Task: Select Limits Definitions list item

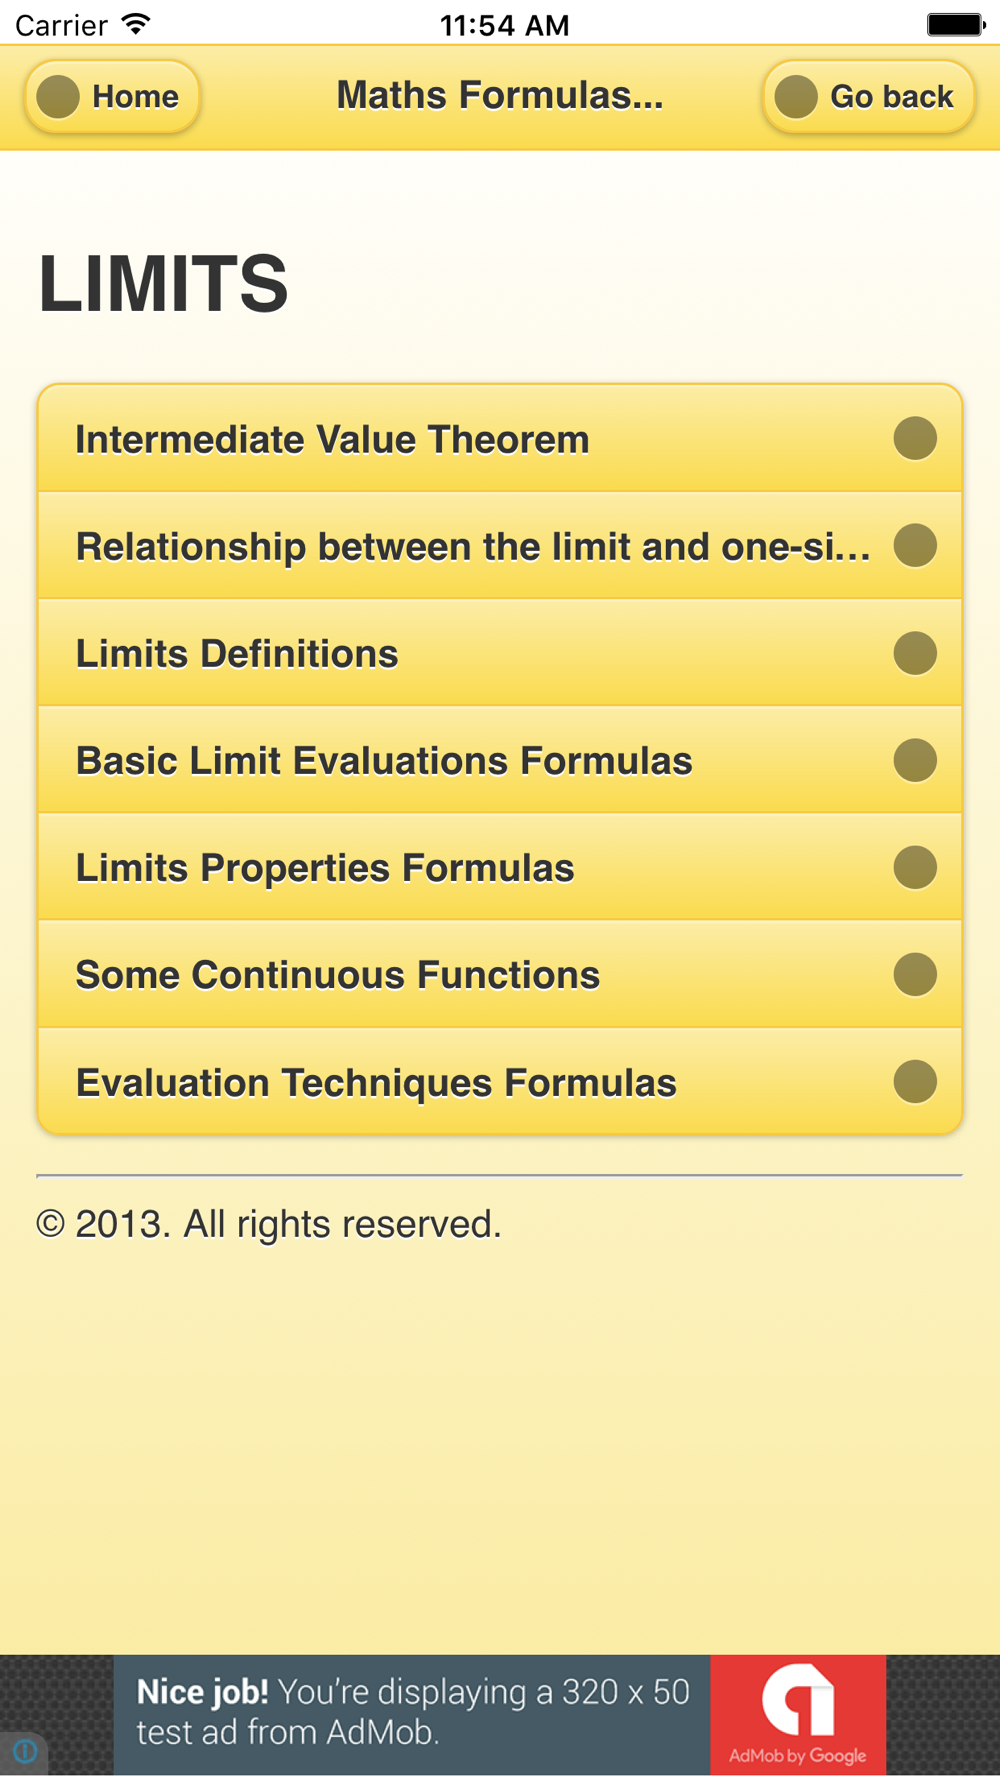Action: coord(237,654)
